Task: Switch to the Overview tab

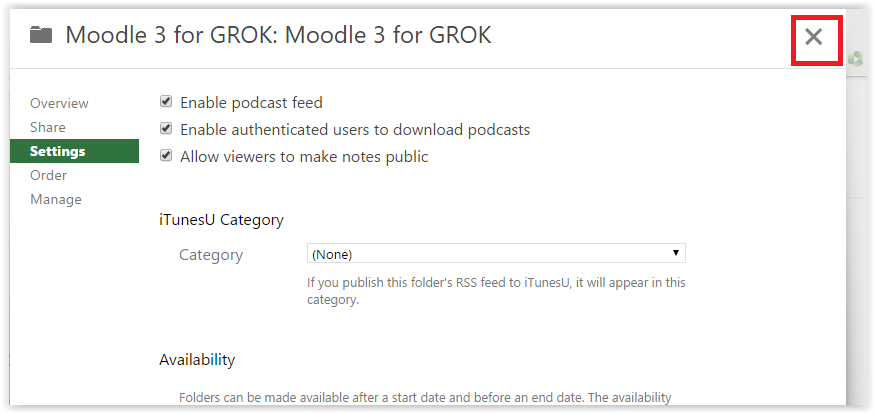Action: (x=59, y=103)
